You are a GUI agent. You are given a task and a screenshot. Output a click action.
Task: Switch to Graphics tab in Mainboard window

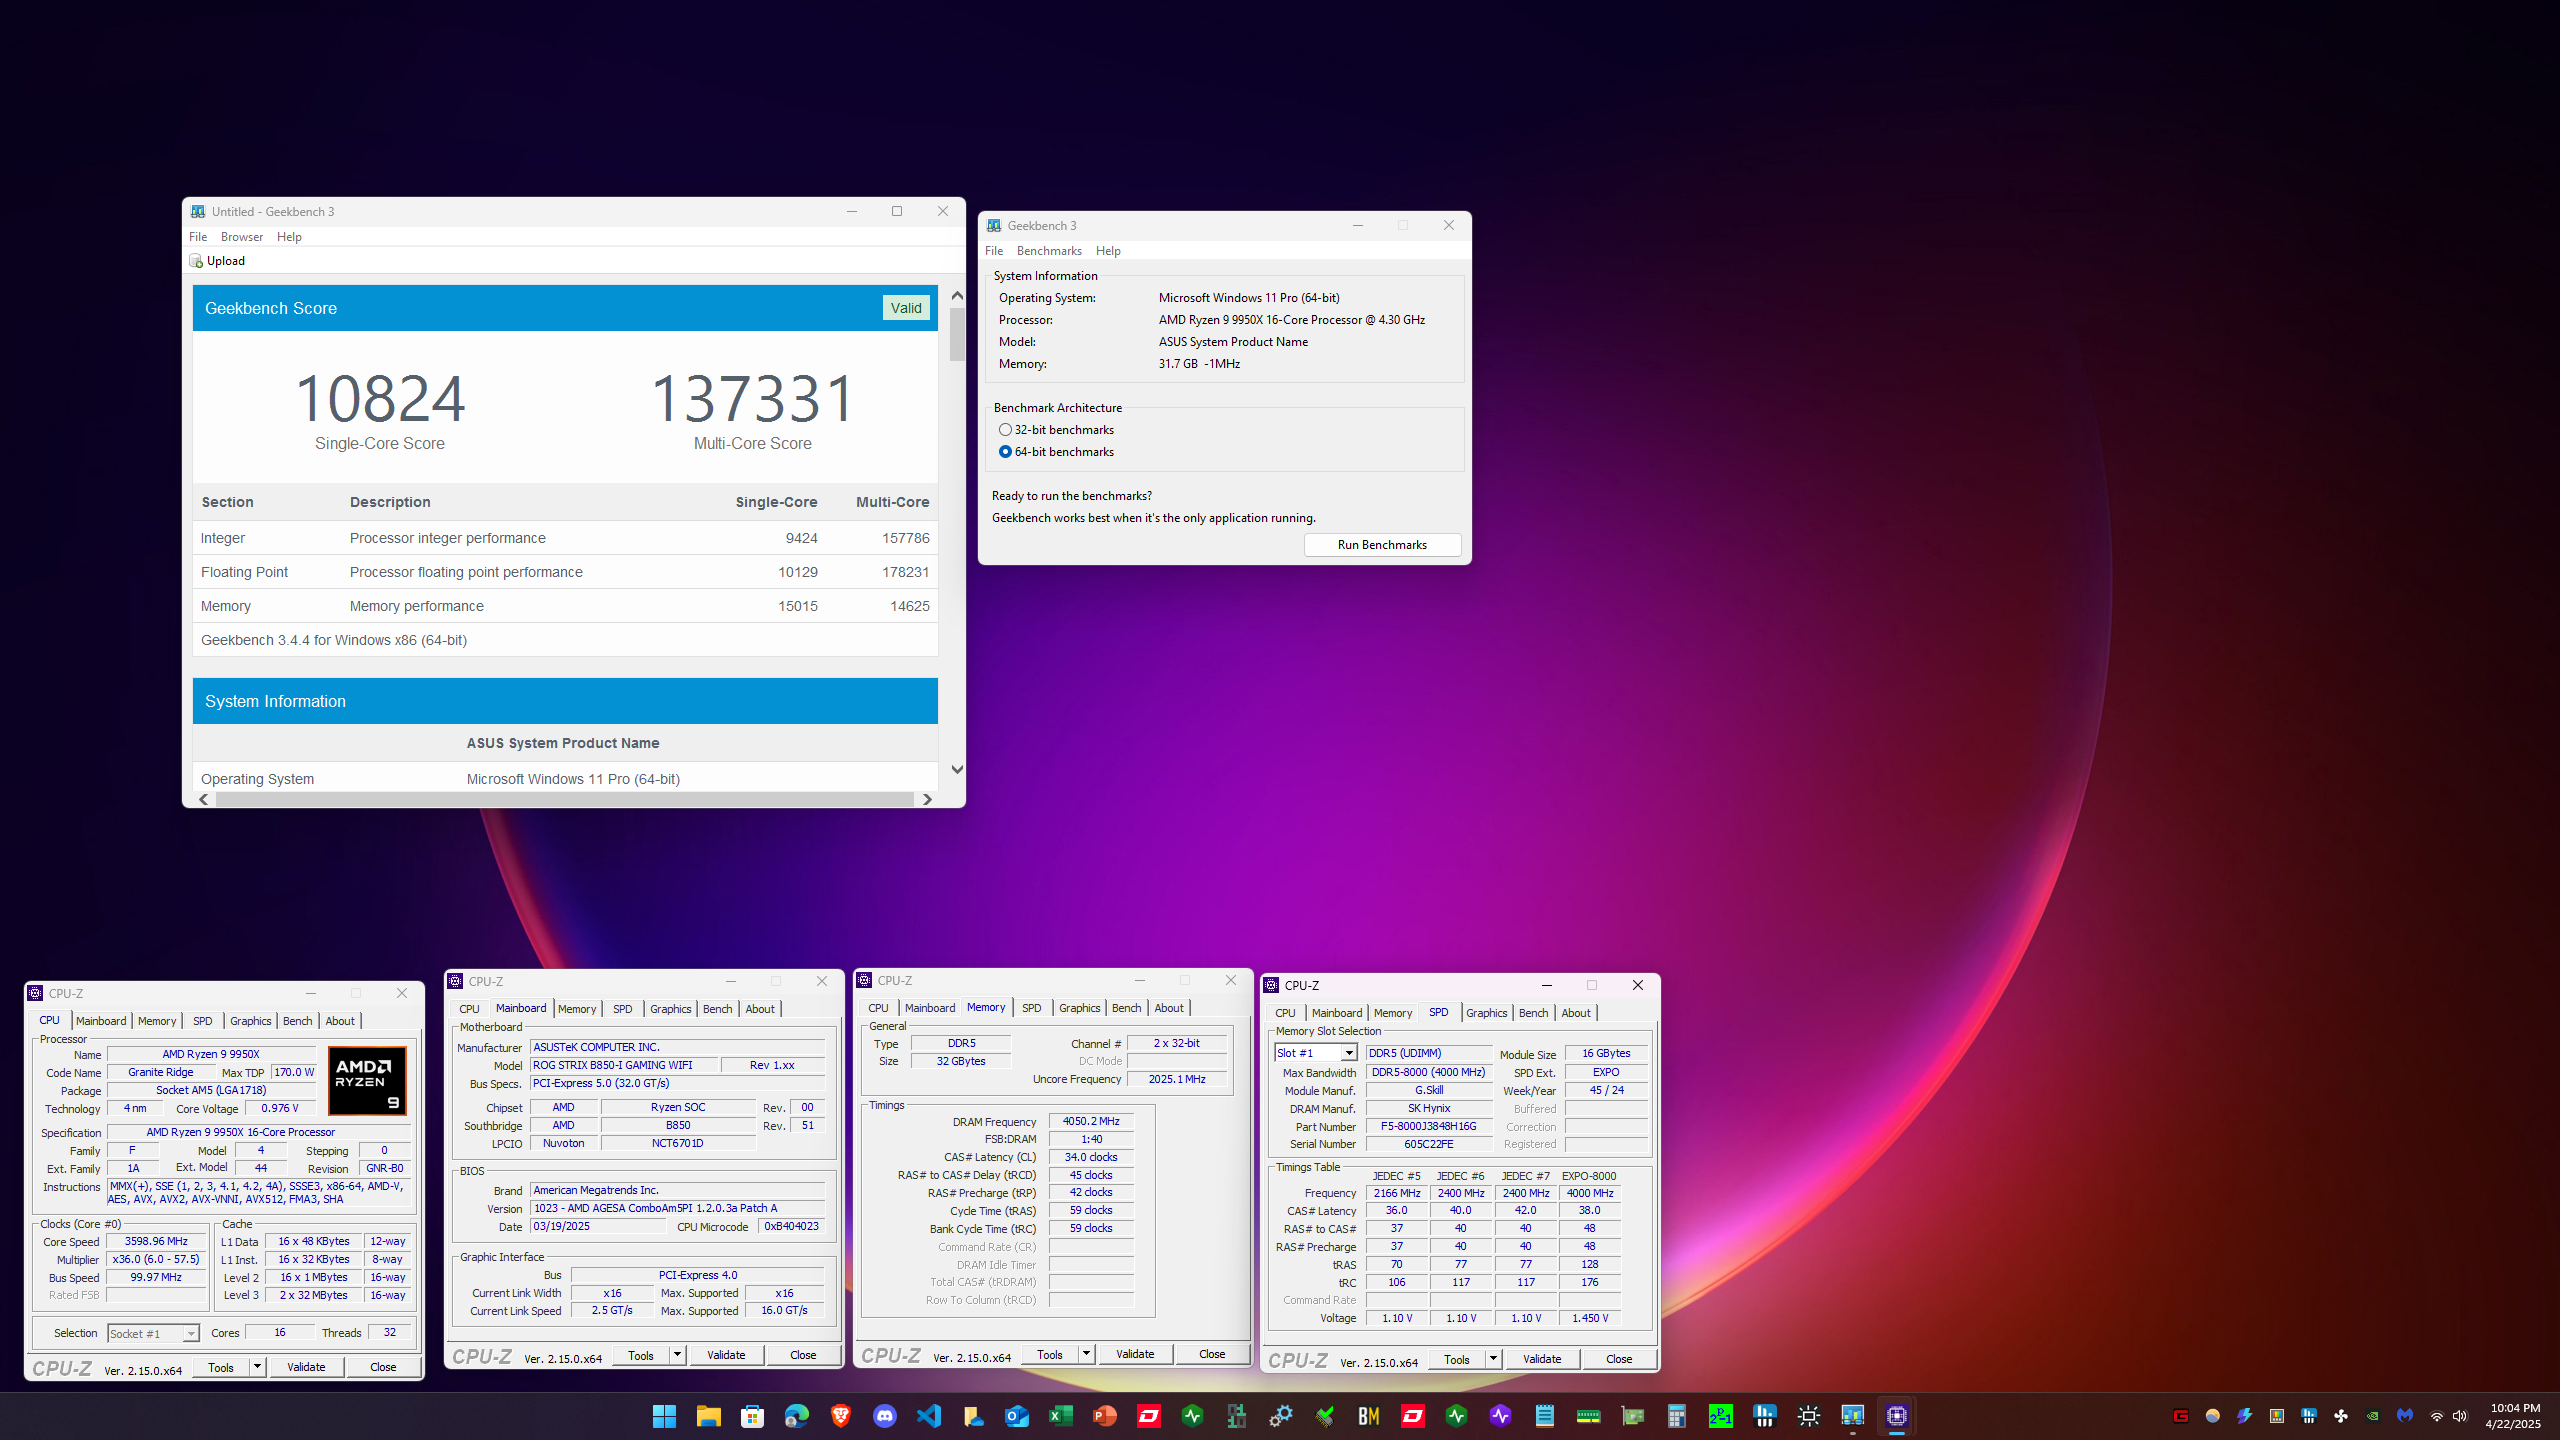pos(670,1009)
